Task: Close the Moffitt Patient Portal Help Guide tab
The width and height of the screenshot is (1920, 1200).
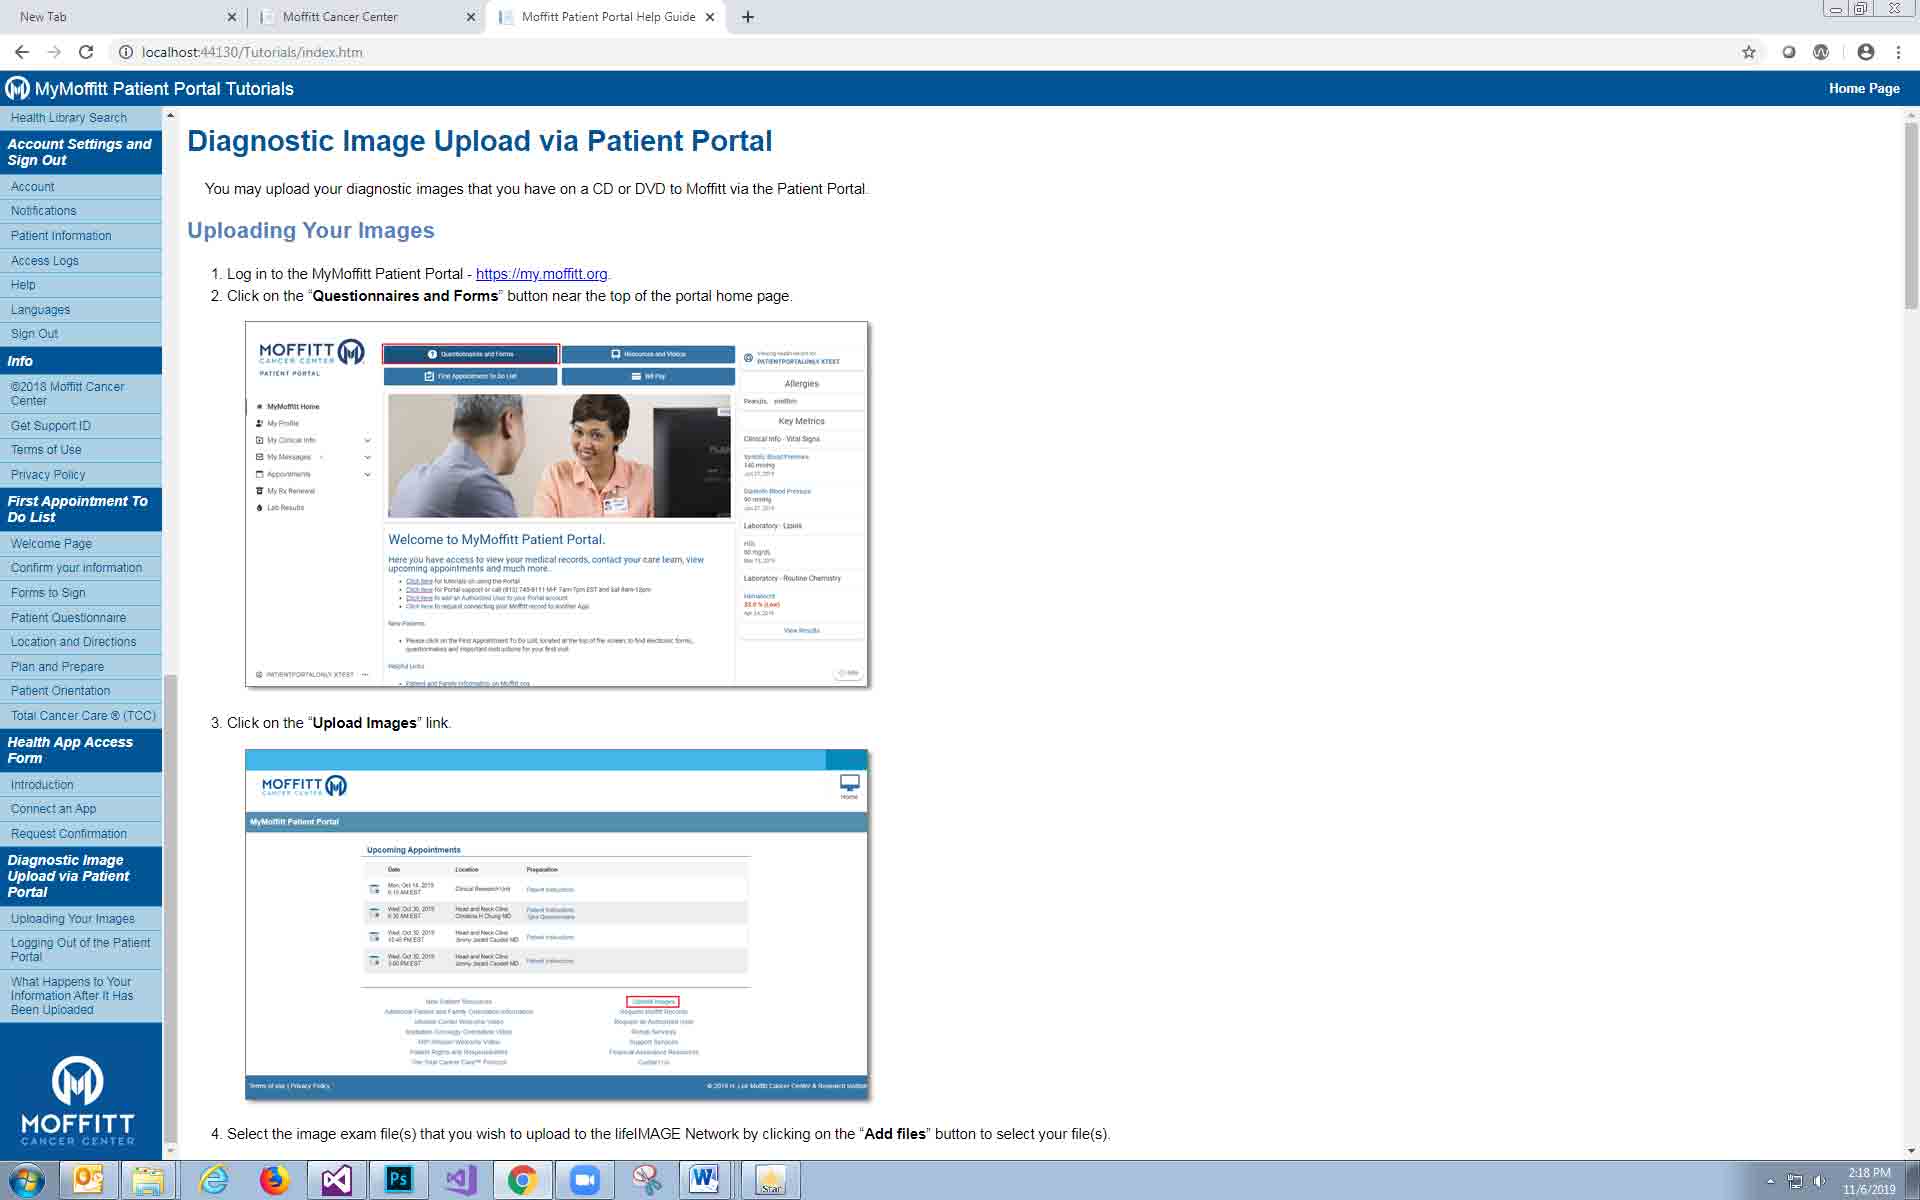Action: (x=710, y=17)
